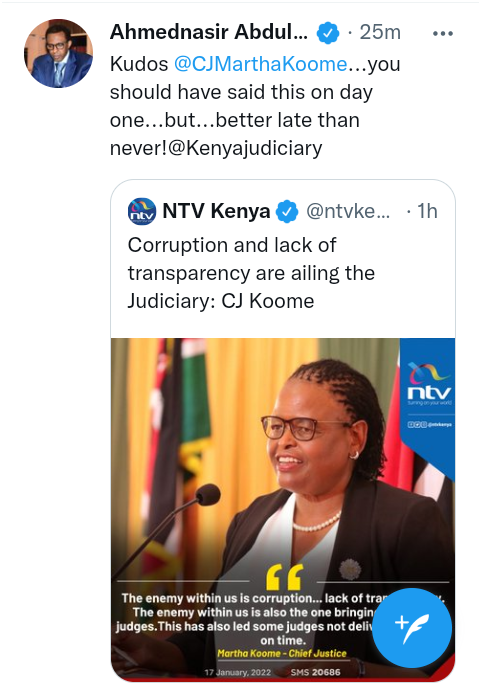Tap the 17 January, 2022 date label
Screen dimensions: 480x694
237,672
